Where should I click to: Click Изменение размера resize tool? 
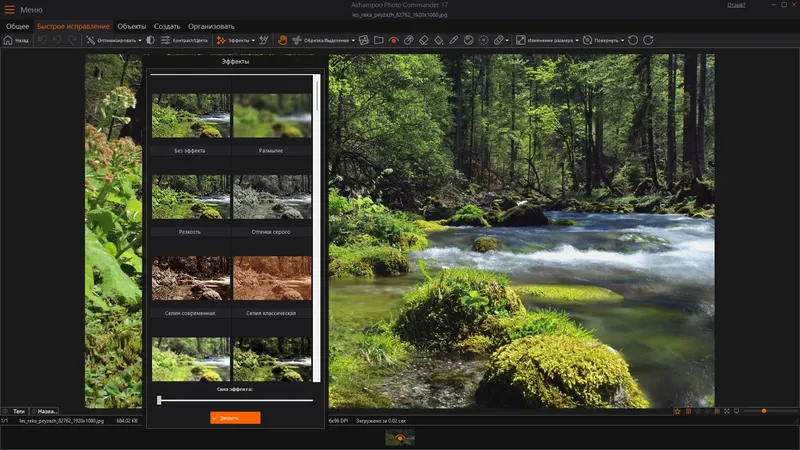[544, 40]
